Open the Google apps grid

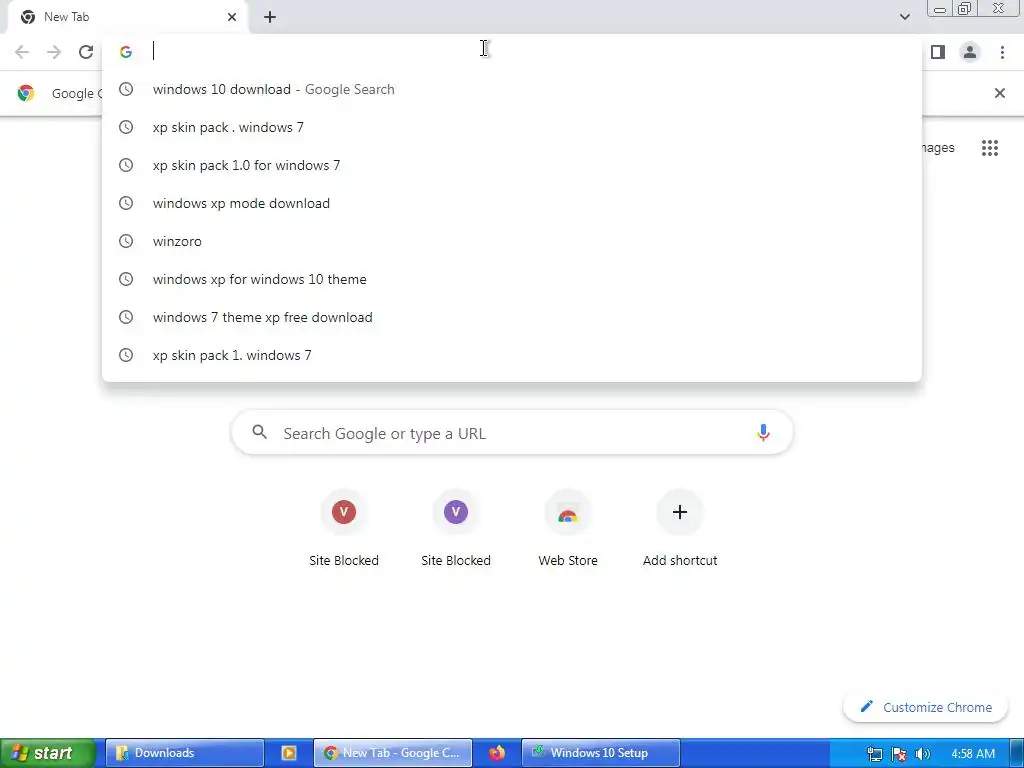pyautogui.click(x=990, y=148)
